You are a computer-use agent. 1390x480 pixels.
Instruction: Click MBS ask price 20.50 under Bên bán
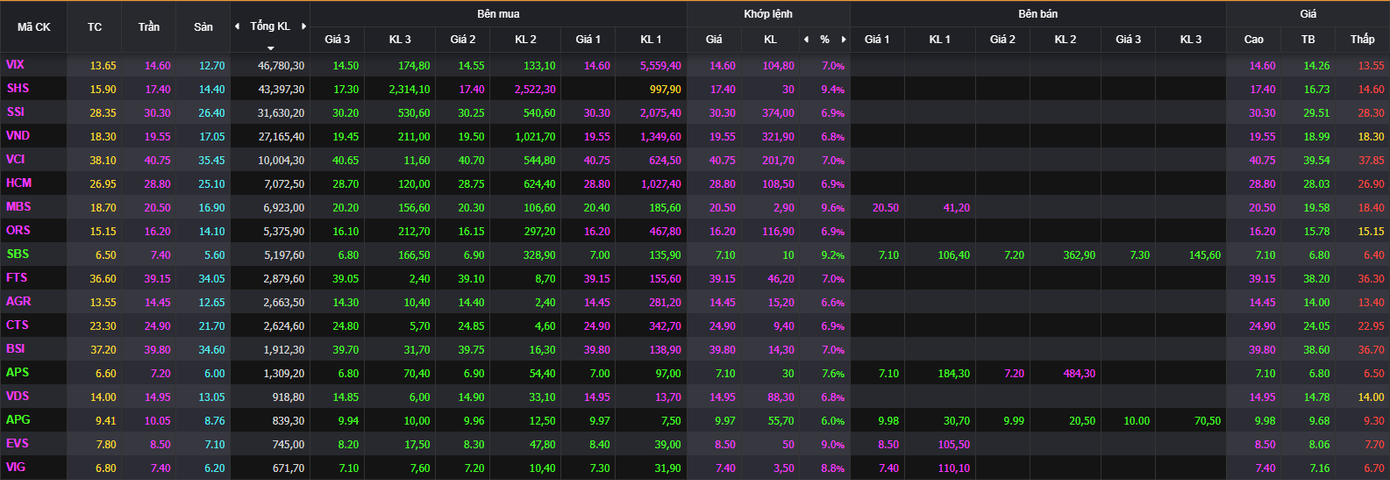tap(885, 207)
